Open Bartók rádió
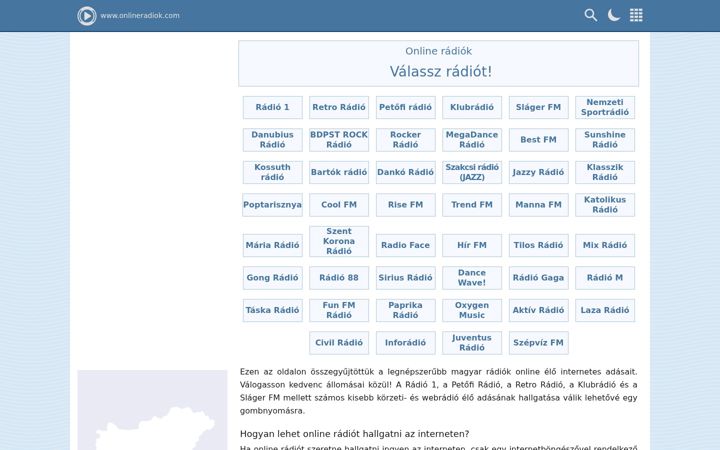Screen dimensions: 720x450 pos(339,173)
